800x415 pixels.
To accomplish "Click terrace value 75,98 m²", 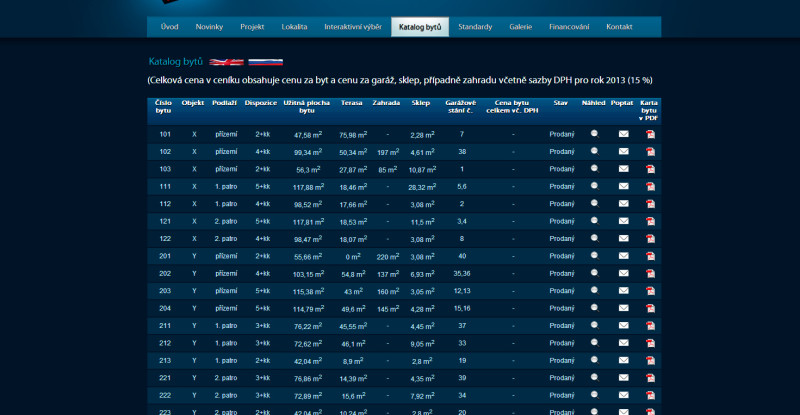I will [353, 135].
